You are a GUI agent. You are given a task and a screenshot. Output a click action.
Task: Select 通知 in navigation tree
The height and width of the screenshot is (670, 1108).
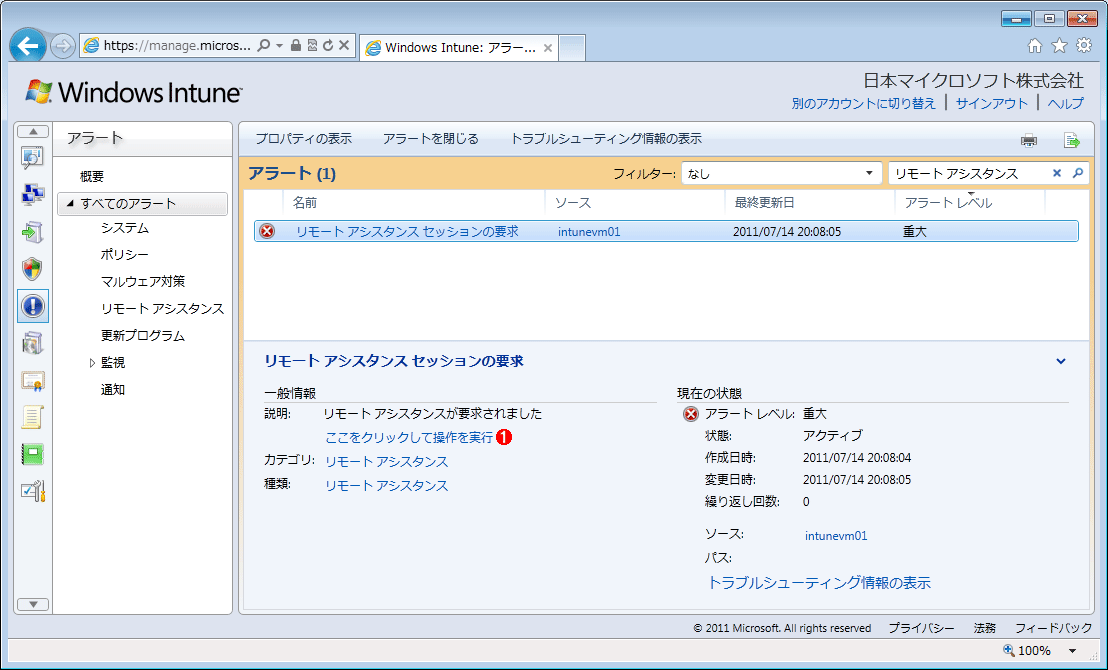(113, 389)
